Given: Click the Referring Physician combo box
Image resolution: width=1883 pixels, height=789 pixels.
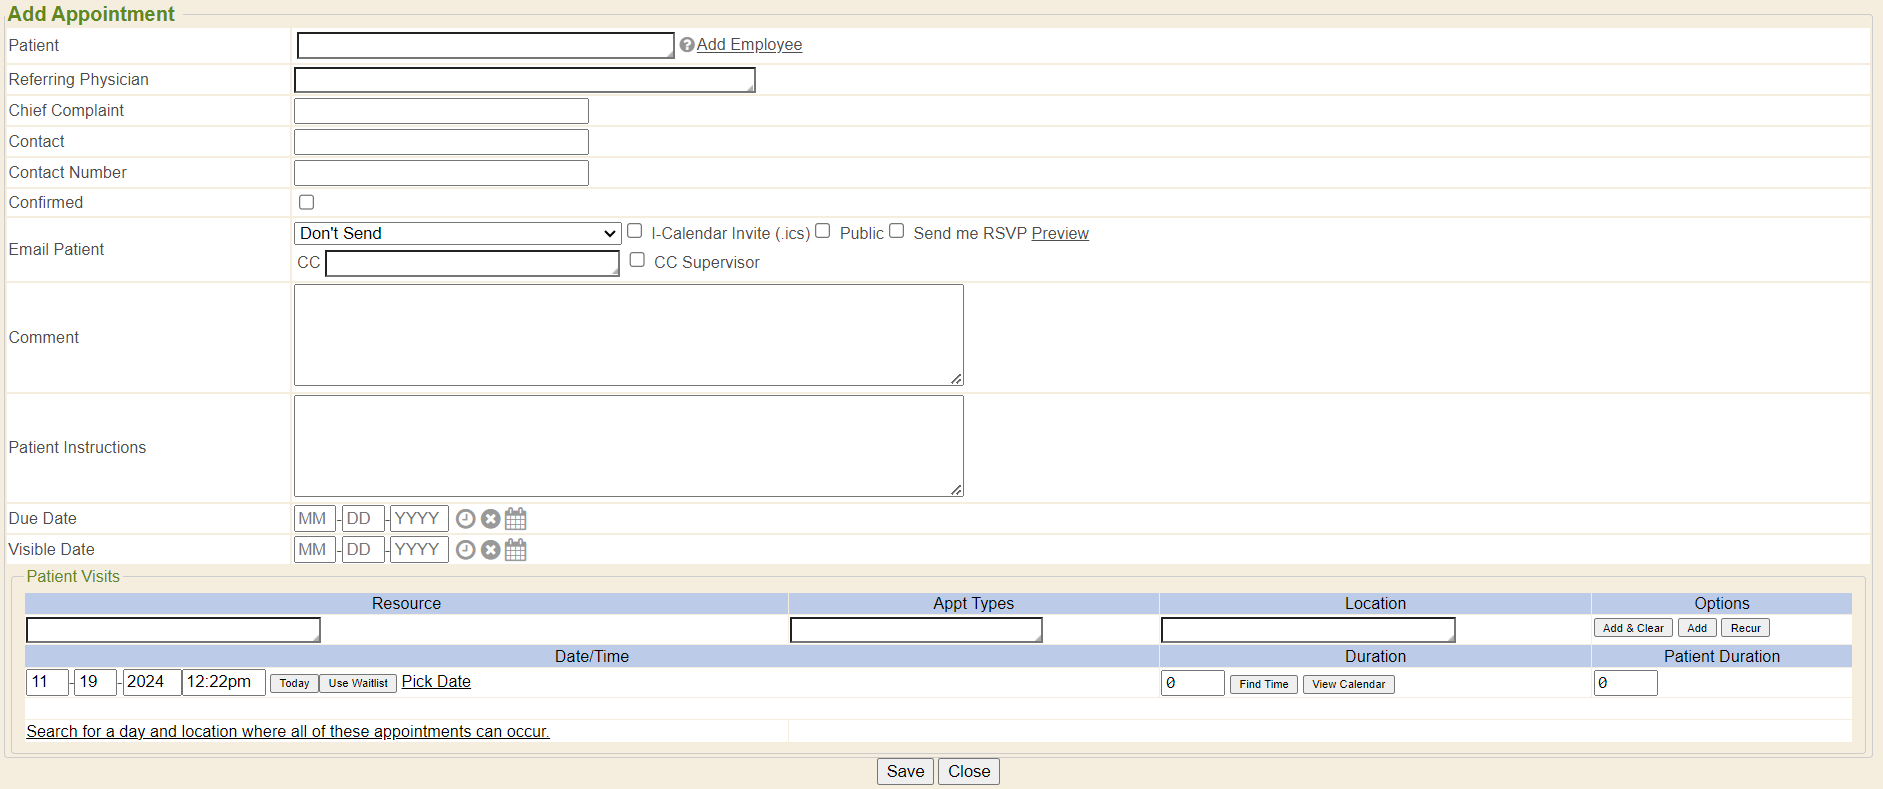Looking at the screenshot, I should click(524, 80).
